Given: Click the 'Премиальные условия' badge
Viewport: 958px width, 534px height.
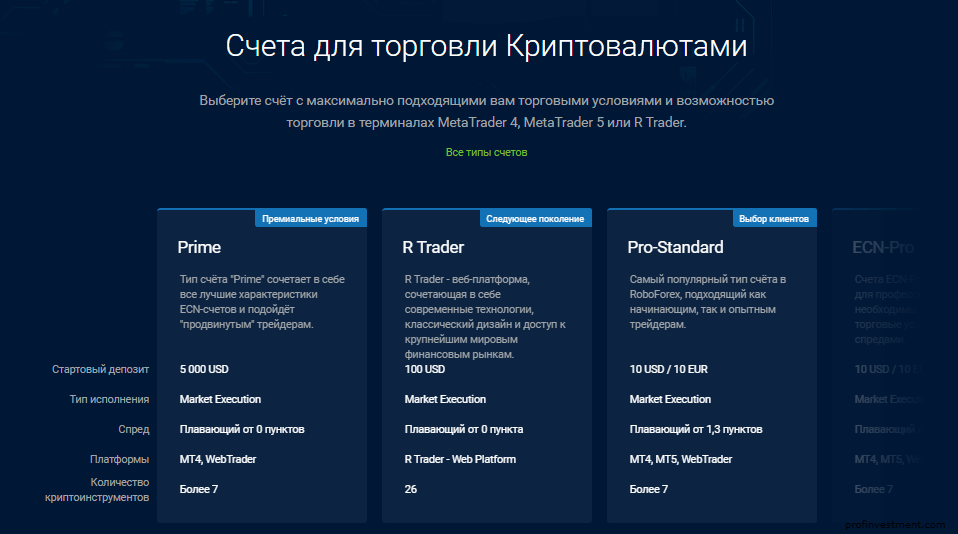Looking at the screenshot, I should pos(310,219).
